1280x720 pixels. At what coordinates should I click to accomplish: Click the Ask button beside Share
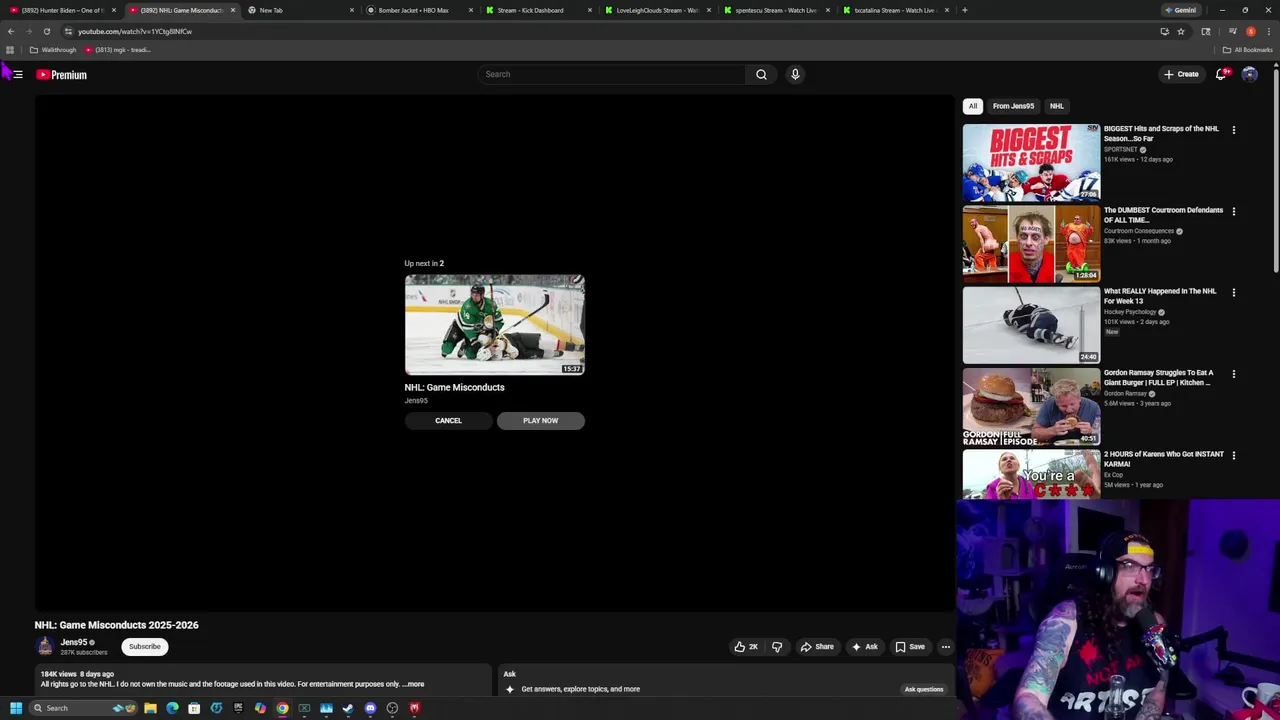tap(864, 647)
